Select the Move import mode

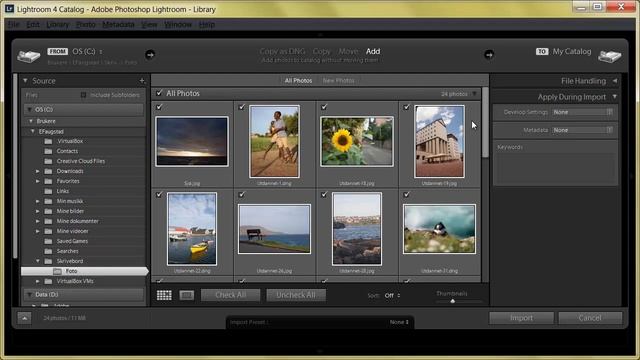coord(348,51)
